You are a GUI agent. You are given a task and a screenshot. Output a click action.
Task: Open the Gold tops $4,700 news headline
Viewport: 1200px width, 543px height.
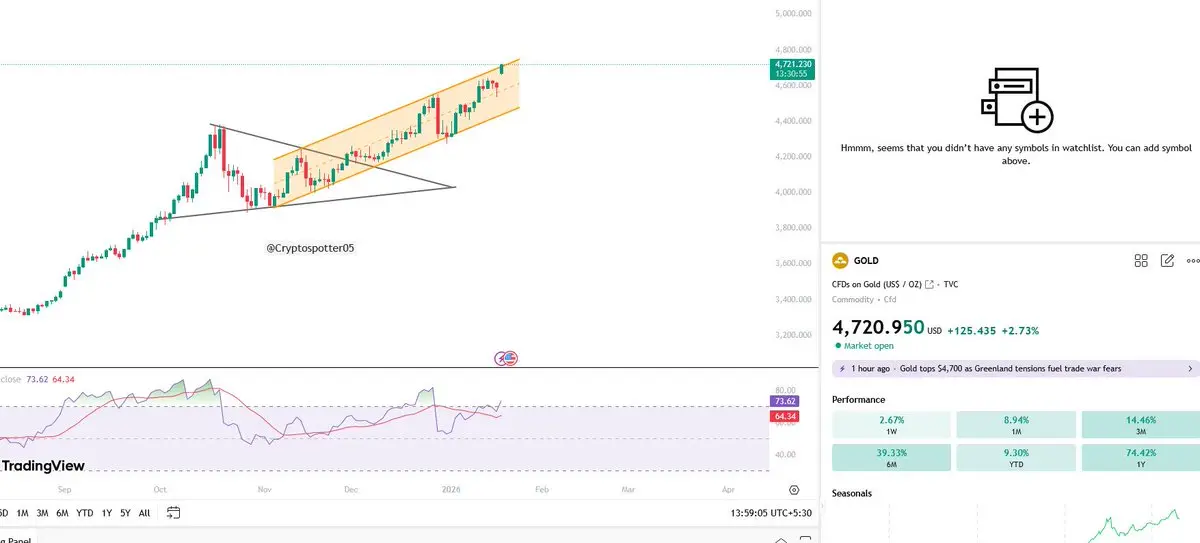[x=1011, y=369]
